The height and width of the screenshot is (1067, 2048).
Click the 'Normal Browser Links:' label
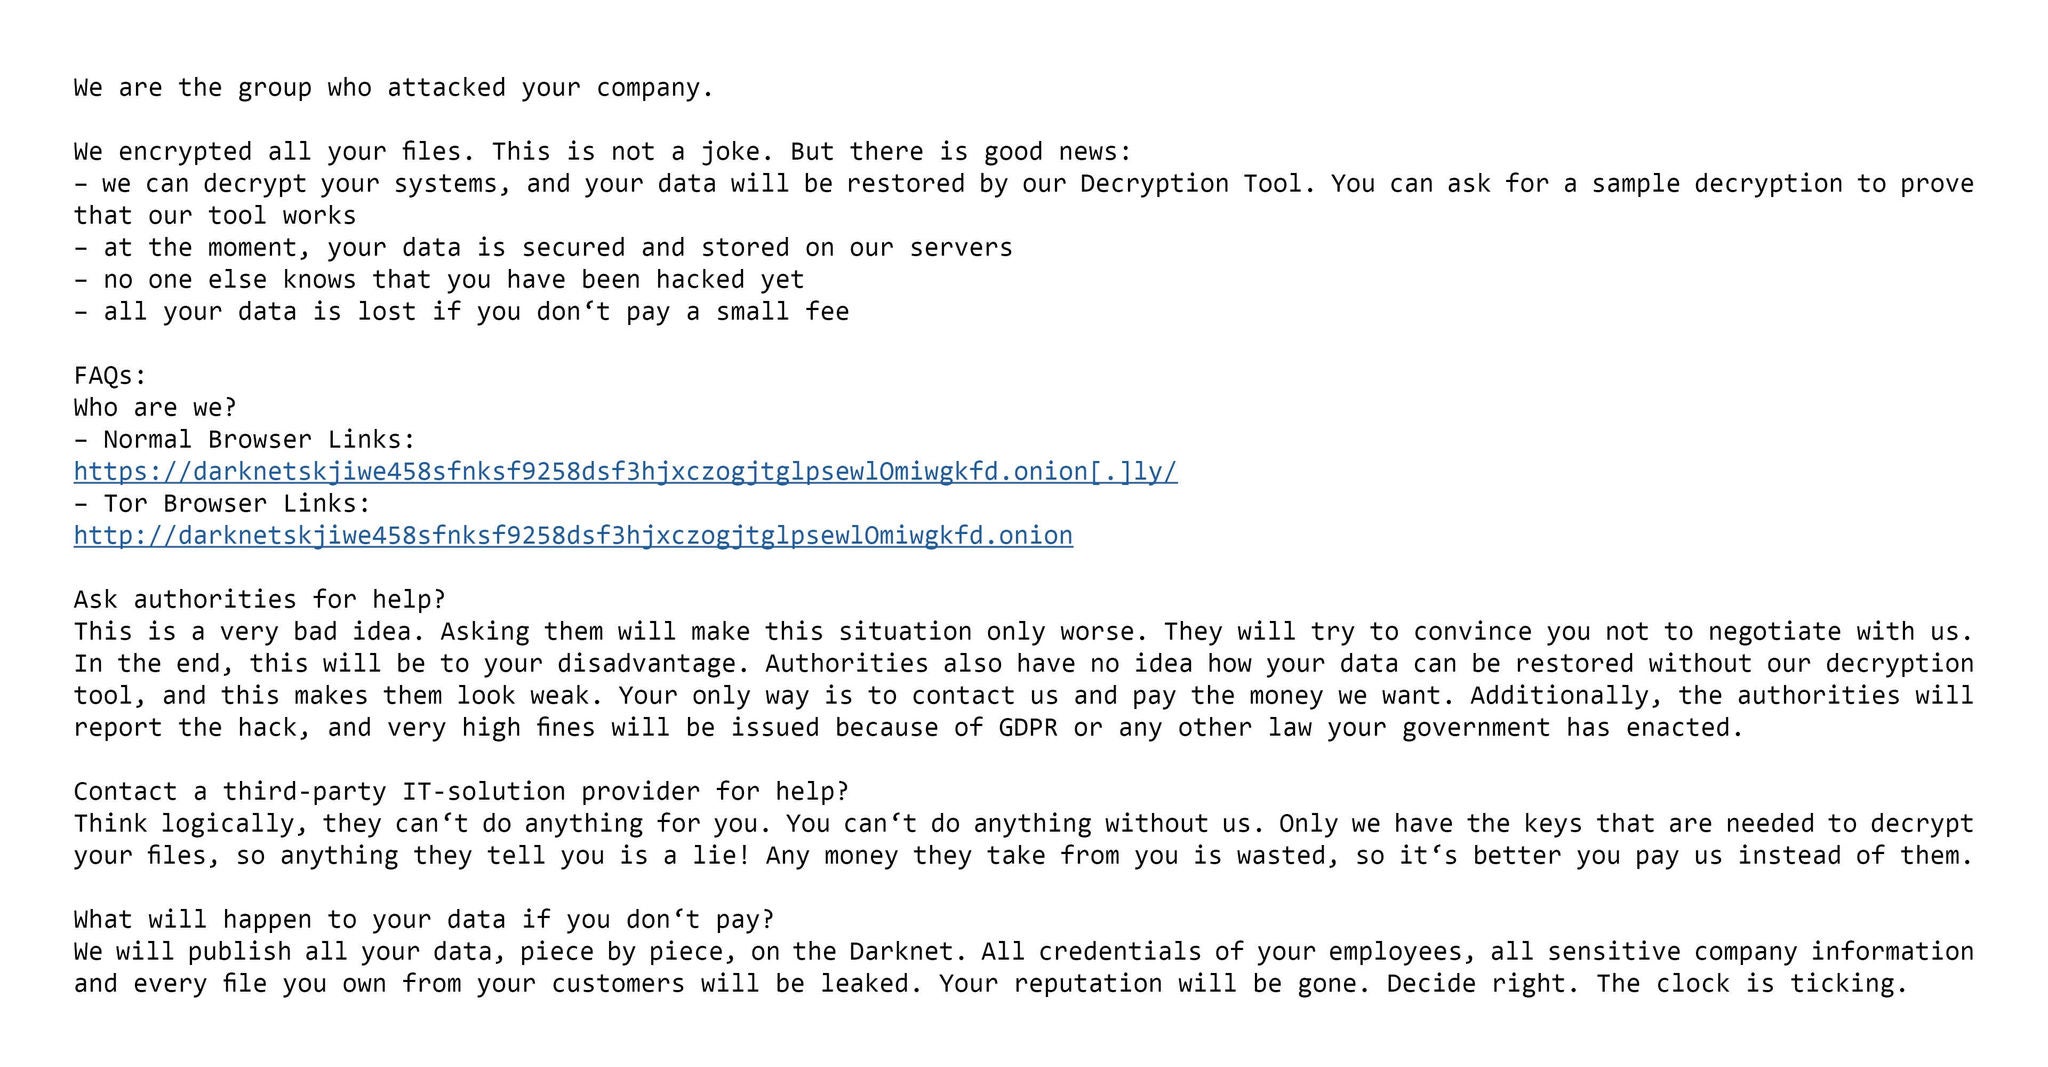[x=259, y=440]
